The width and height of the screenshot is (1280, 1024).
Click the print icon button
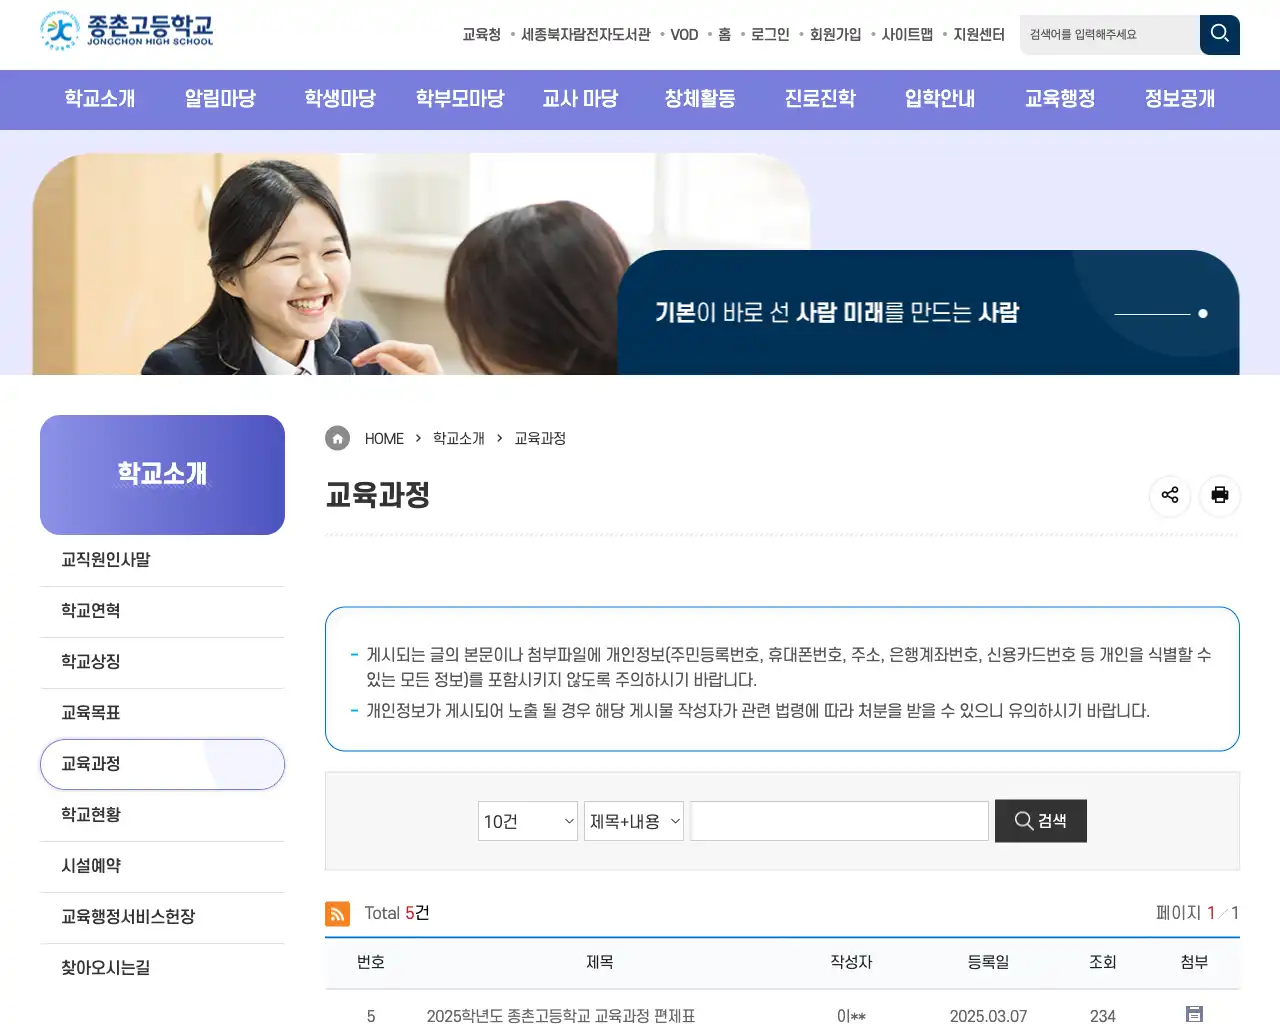1220,495
